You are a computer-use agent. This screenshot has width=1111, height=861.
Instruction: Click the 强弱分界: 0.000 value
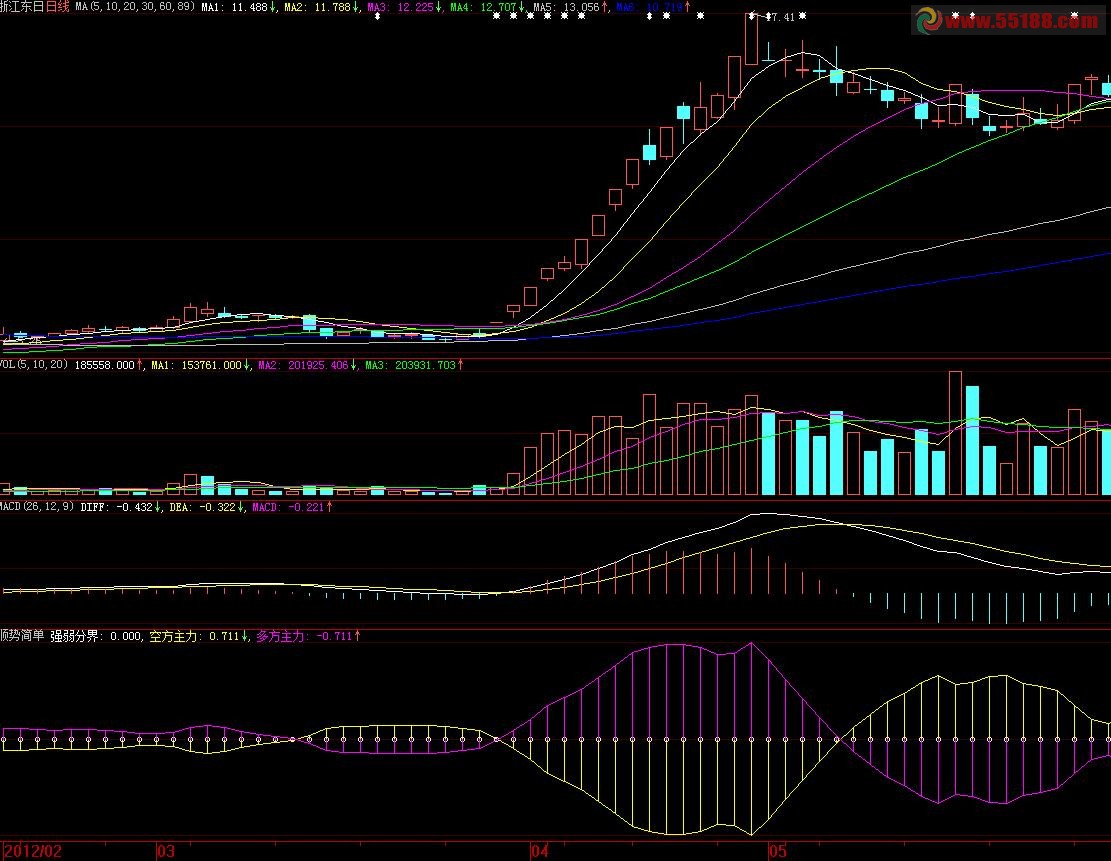[x=96, y=636]
